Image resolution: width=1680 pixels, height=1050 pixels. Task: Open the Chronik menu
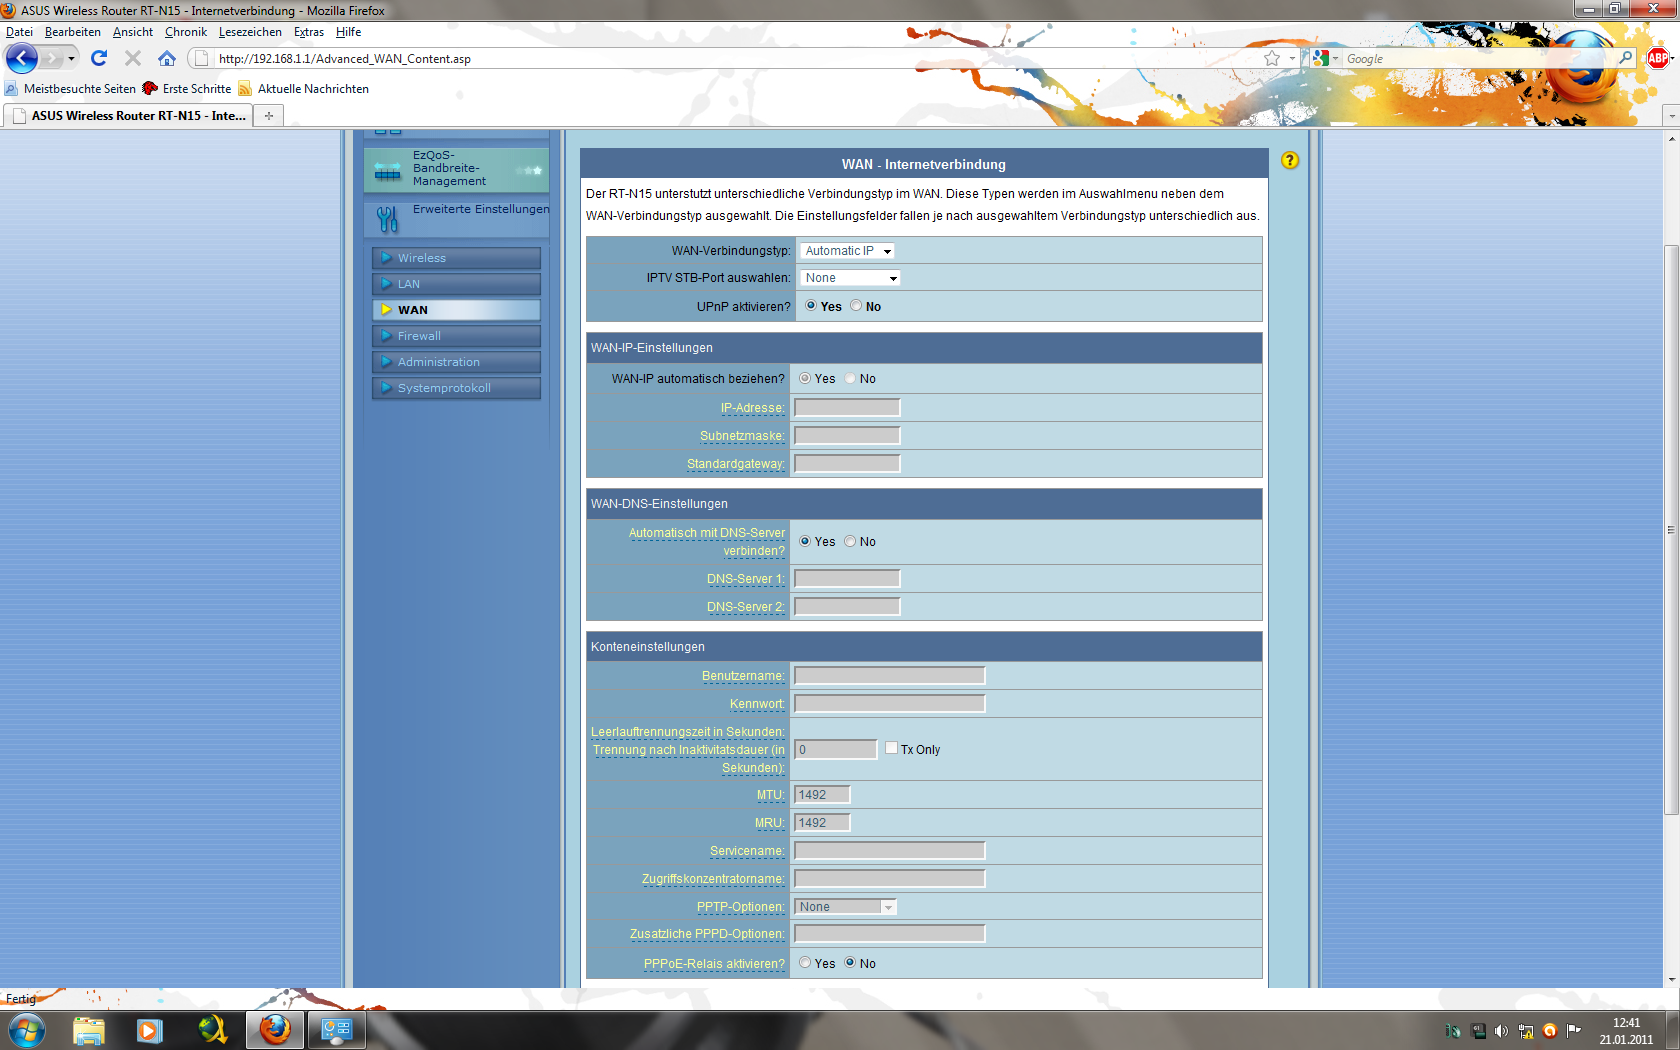coord(186,32)
